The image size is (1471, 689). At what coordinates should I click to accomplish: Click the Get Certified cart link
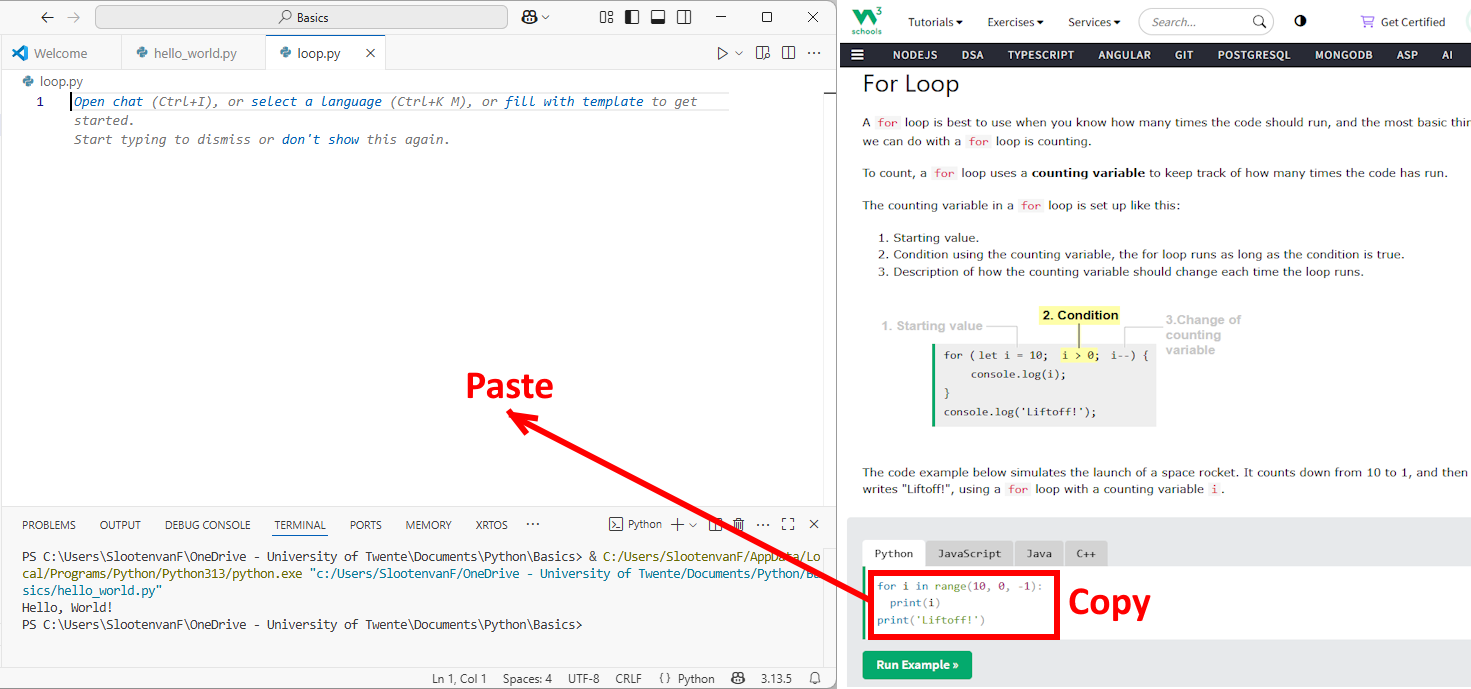click(x=1403, y=22)
